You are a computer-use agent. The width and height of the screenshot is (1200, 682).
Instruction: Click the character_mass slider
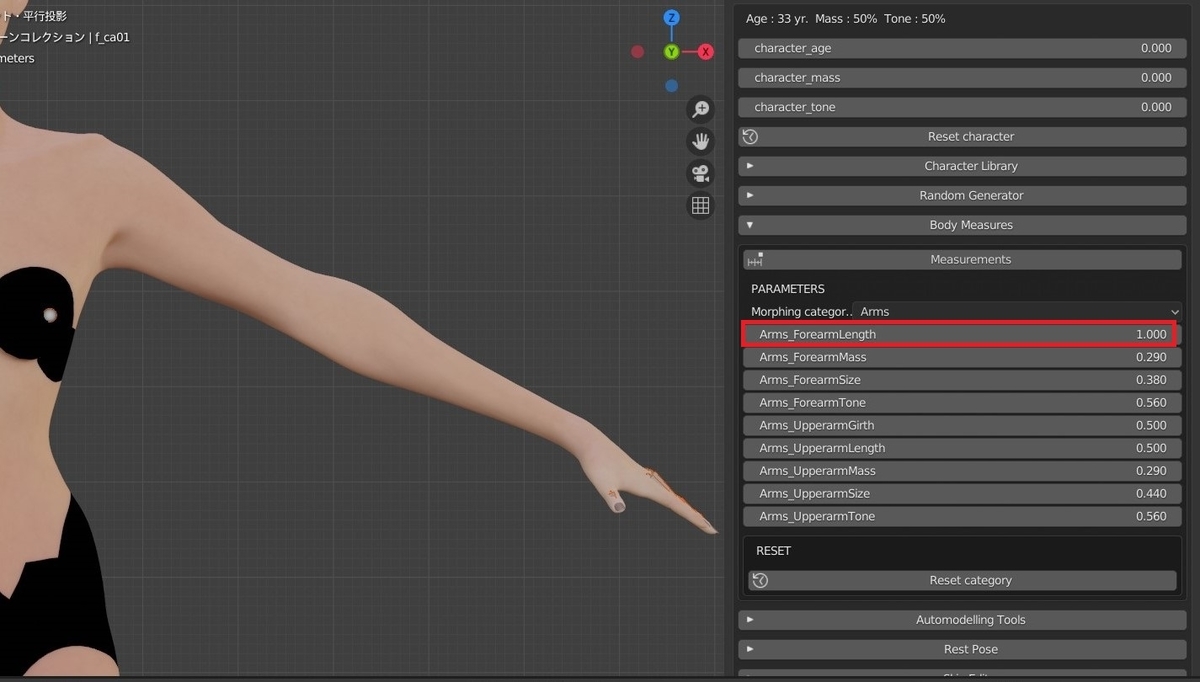tap(961, 77)
